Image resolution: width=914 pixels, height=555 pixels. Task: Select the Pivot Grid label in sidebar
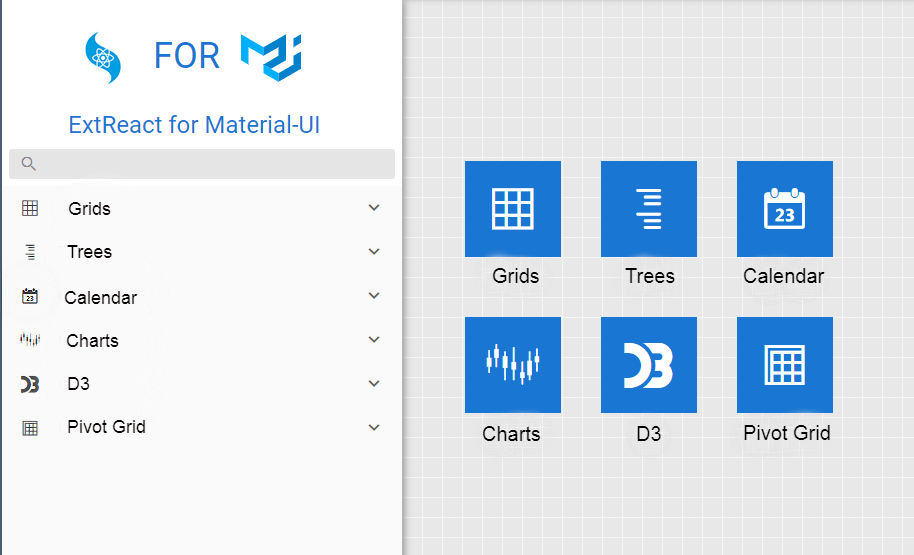point(106,427)
